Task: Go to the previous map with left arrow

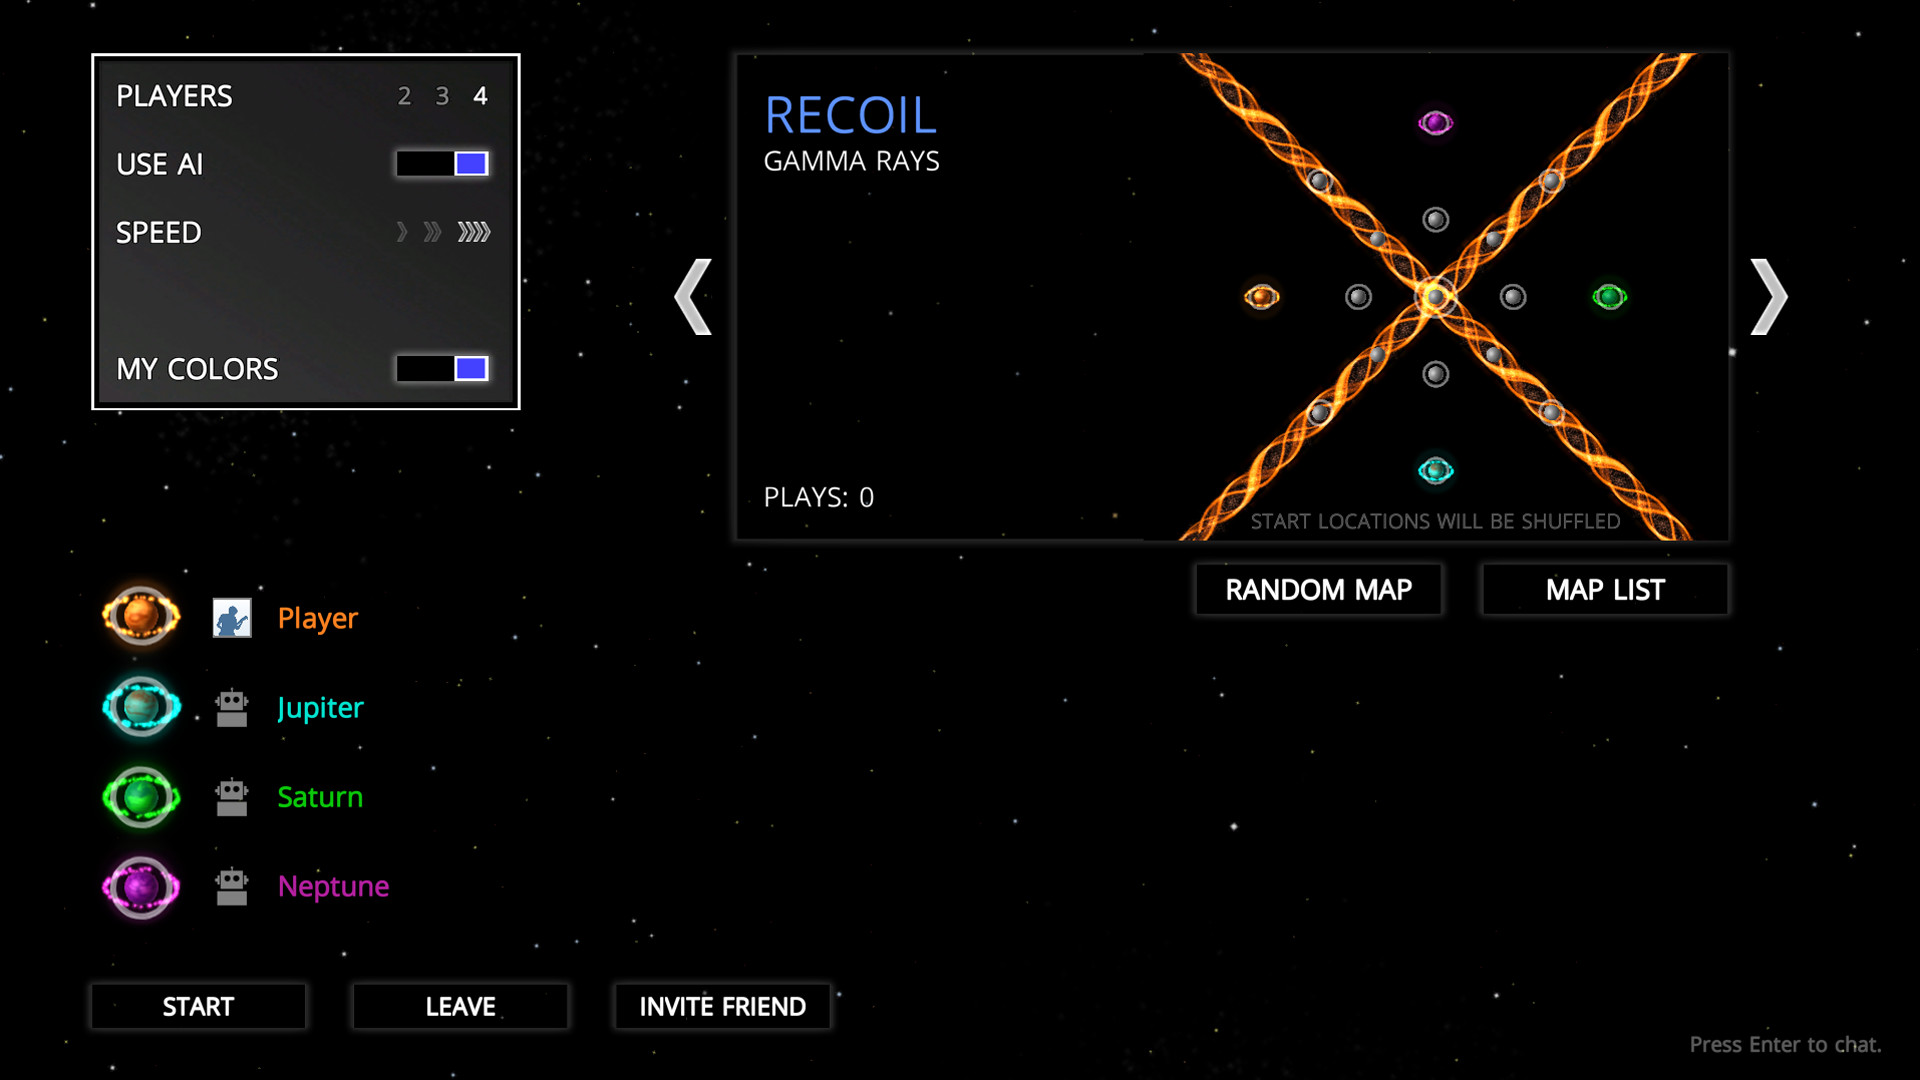Action: click(694, 295)
